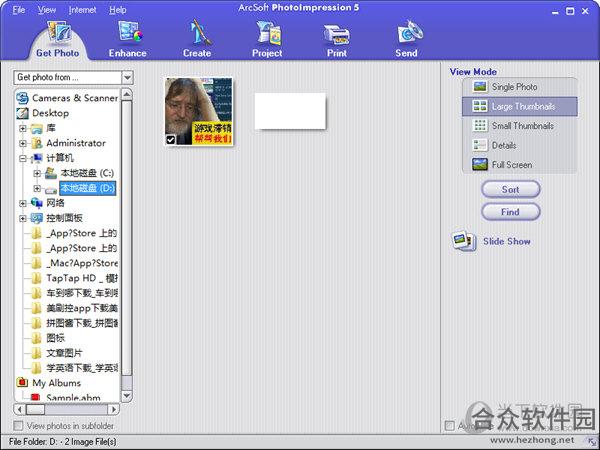Click the 图标 folder icon
The image size is (600, 450).
point(36,338)
